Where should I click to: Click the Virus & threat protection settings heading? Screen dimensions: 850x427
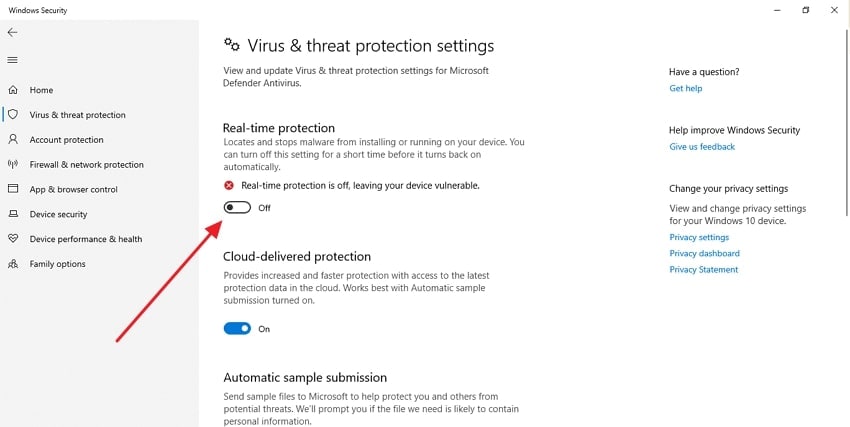[370, 46]
